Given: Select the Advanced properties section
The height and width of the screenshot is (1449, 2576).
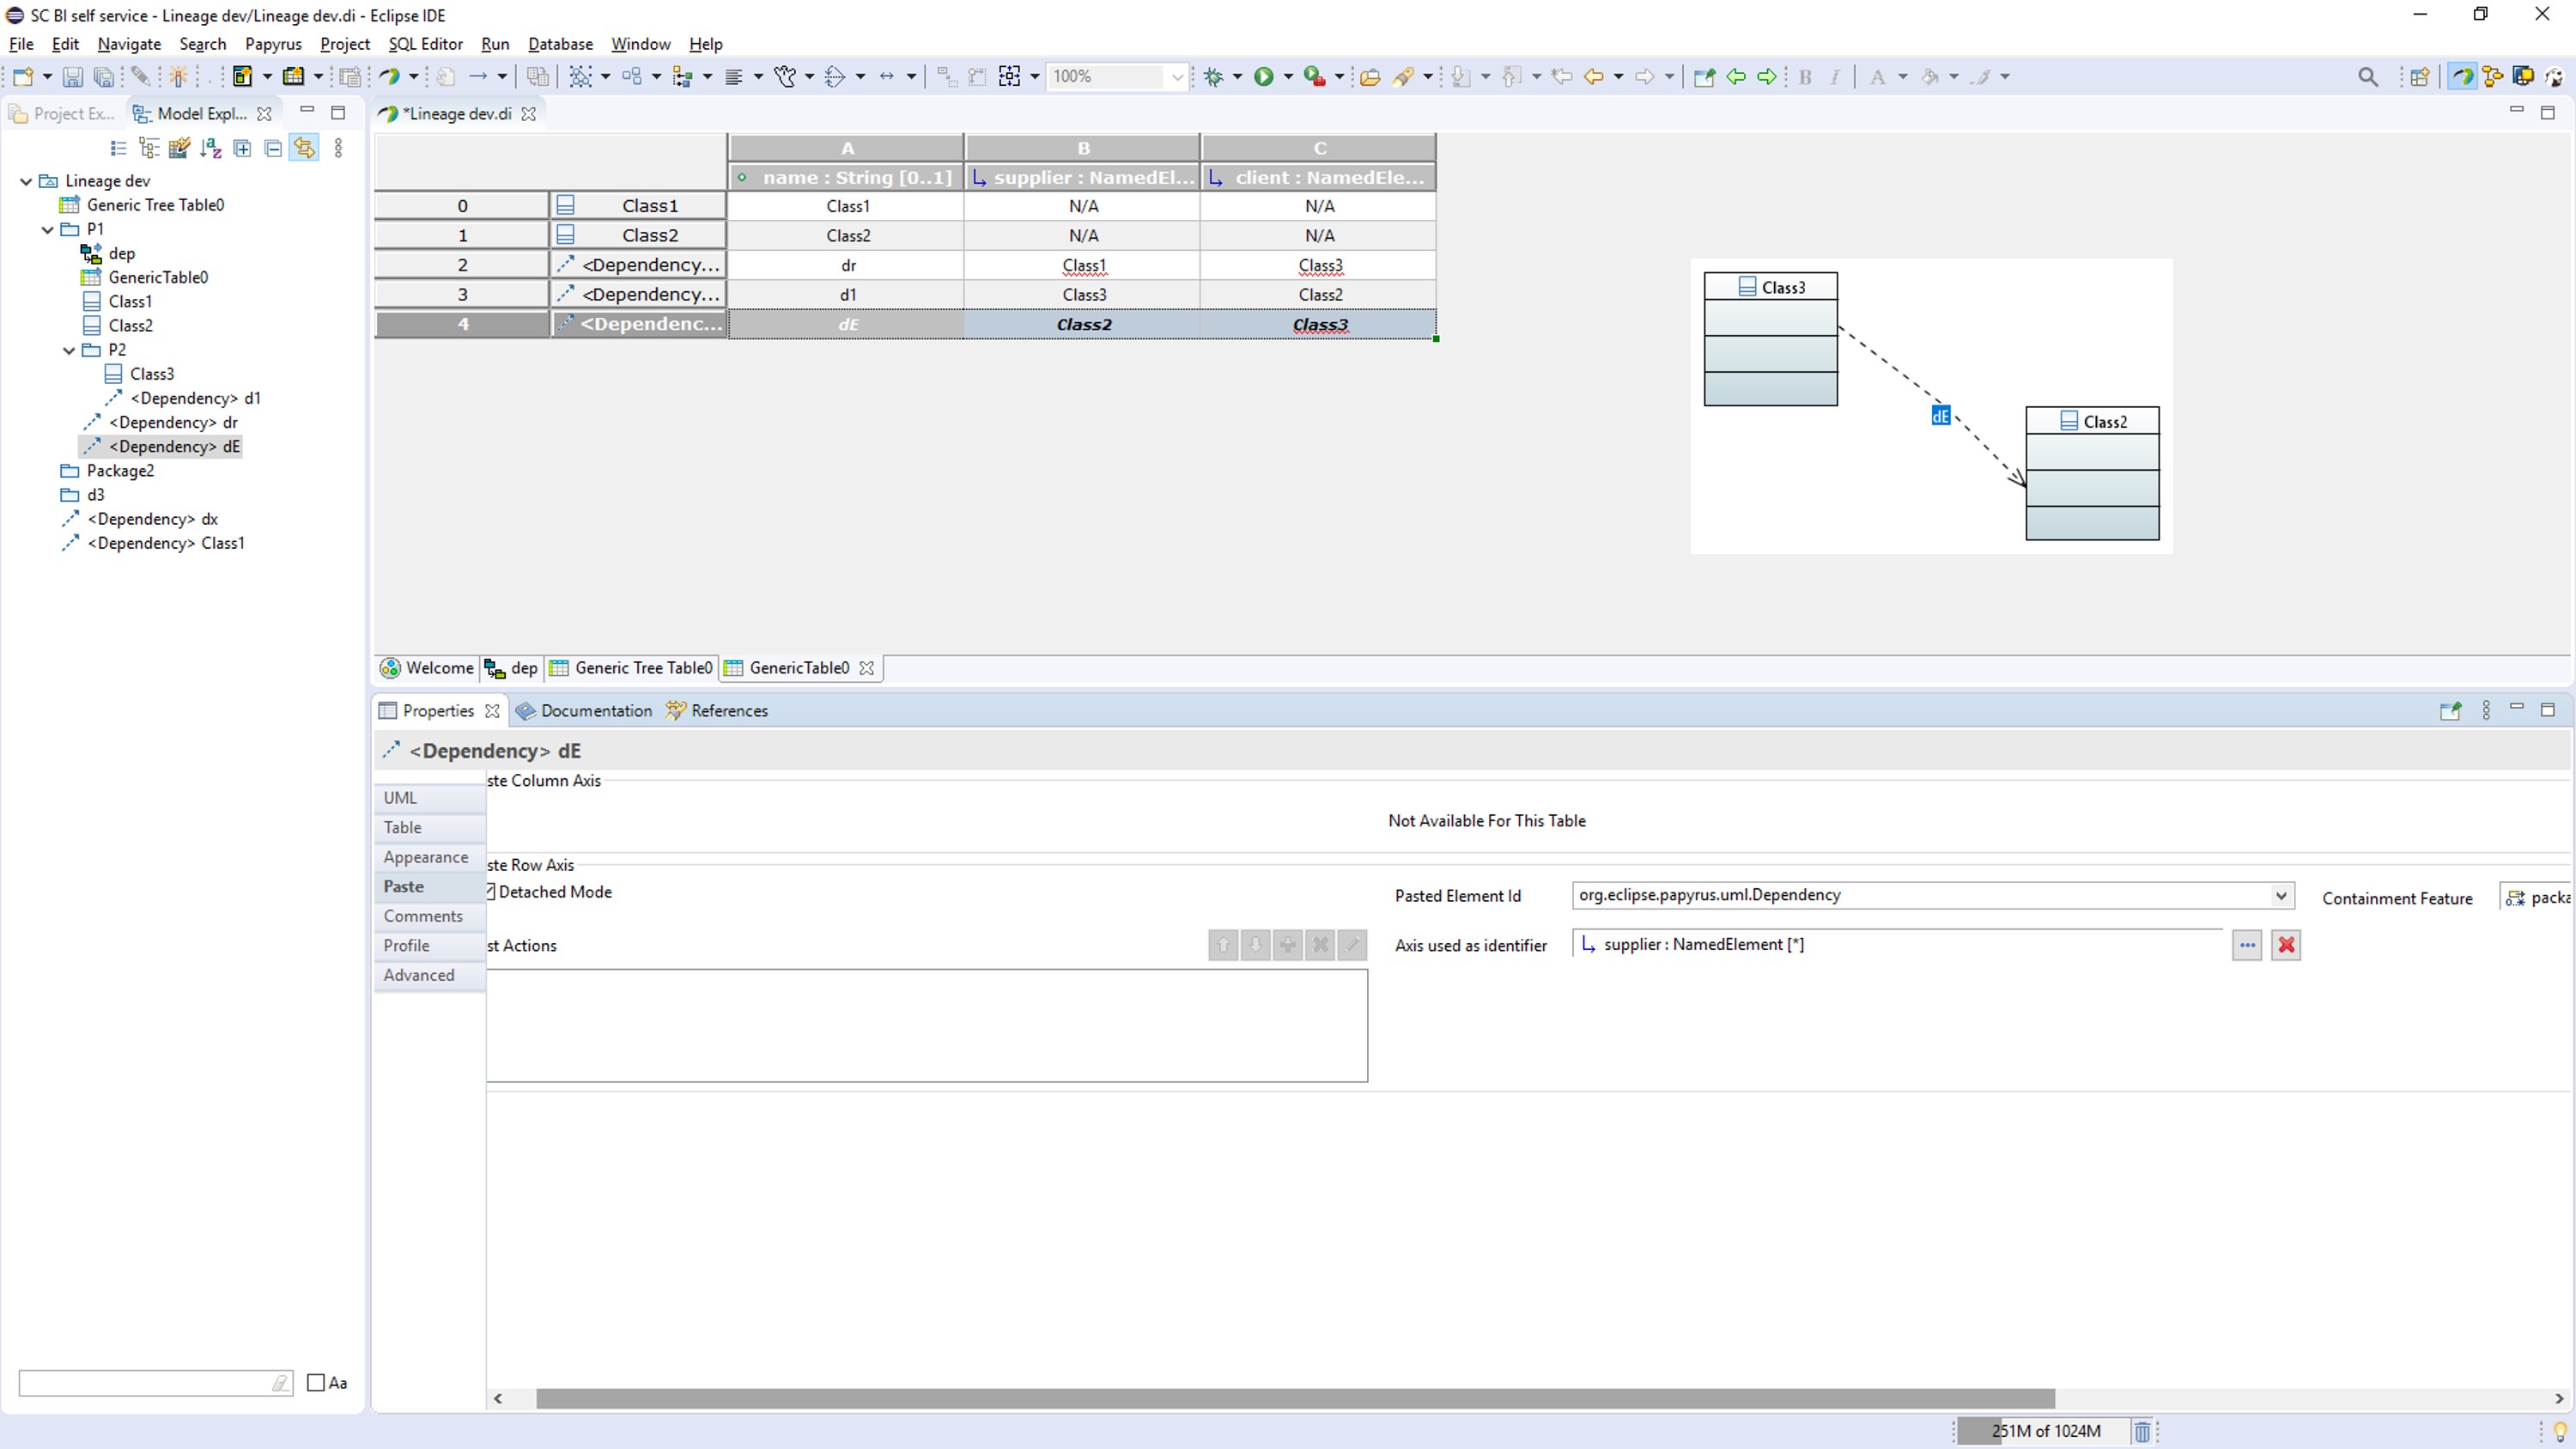Looking at the screenshot, I should pyautogui.click(x=430, y=975).
